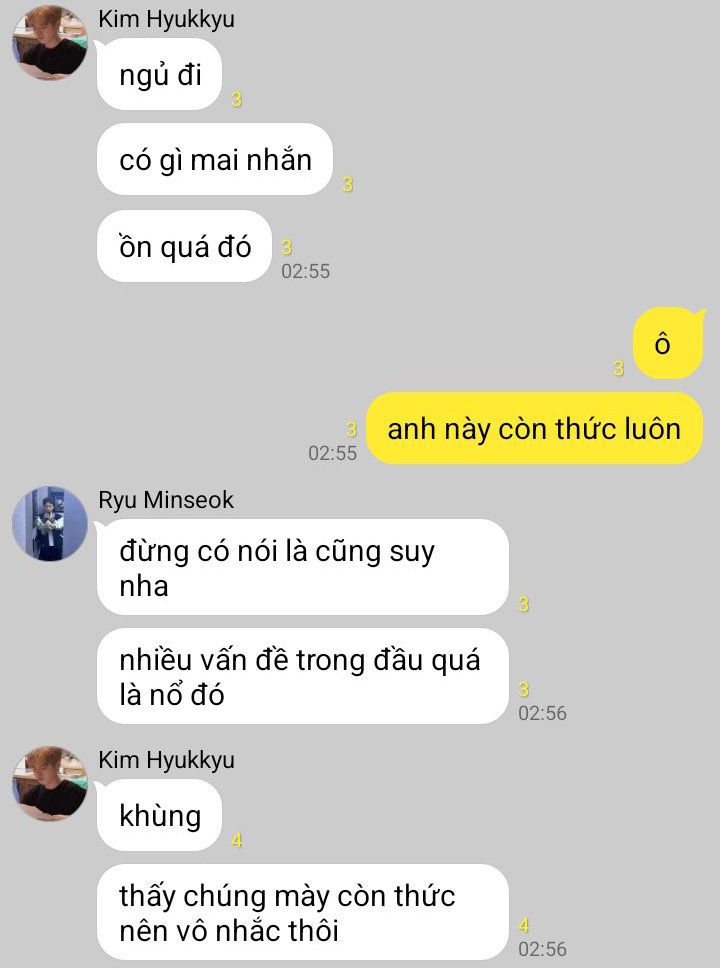Tap the 'nhiều vấn đề trong đầu' message
Screen dimensions: 720x968
tap(303, 676)
